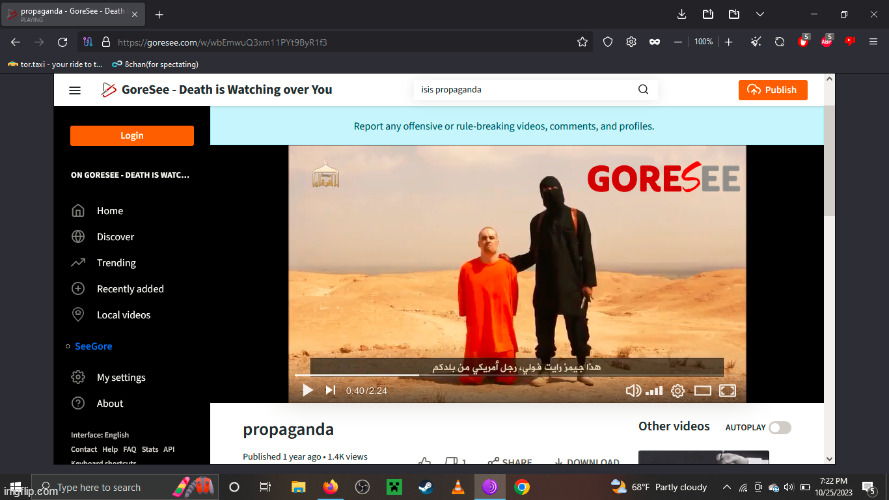Switch player to theater mode
Screen dimensions: 889x500
tap(702, 391)
